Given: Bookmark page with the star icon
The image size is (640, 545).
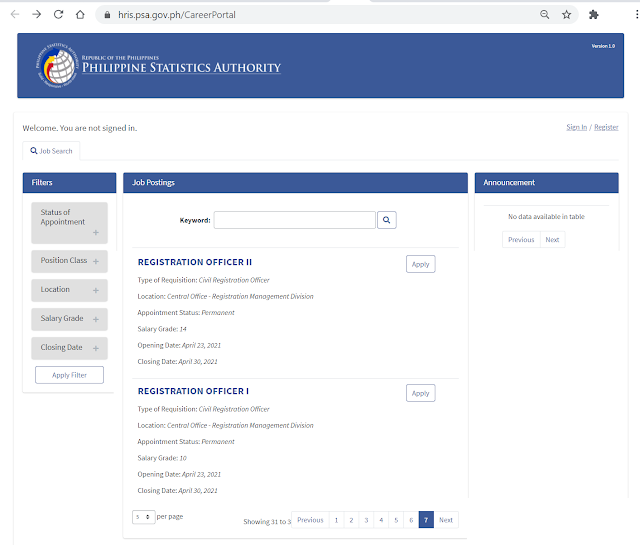Looking at the screenshot, I should 567,15.
